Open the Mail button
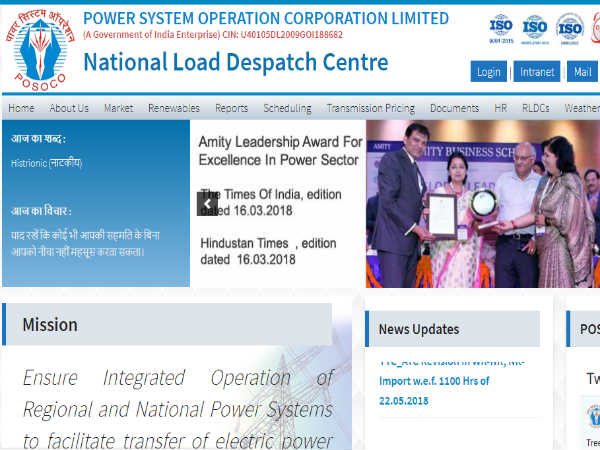Screen dimensions: 600x450 (x=581, y=72)
